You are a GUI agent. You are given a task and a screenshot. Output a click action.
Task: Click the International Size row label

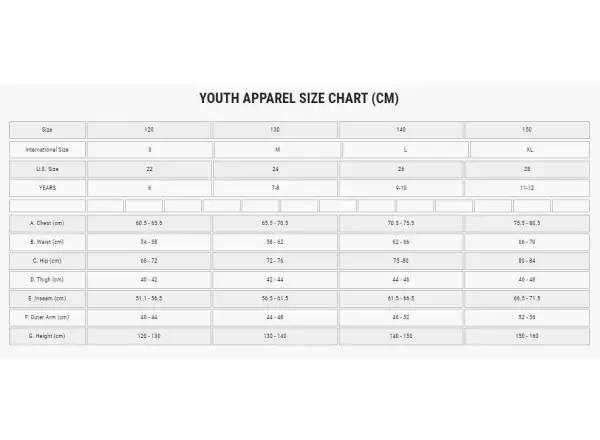47,150
